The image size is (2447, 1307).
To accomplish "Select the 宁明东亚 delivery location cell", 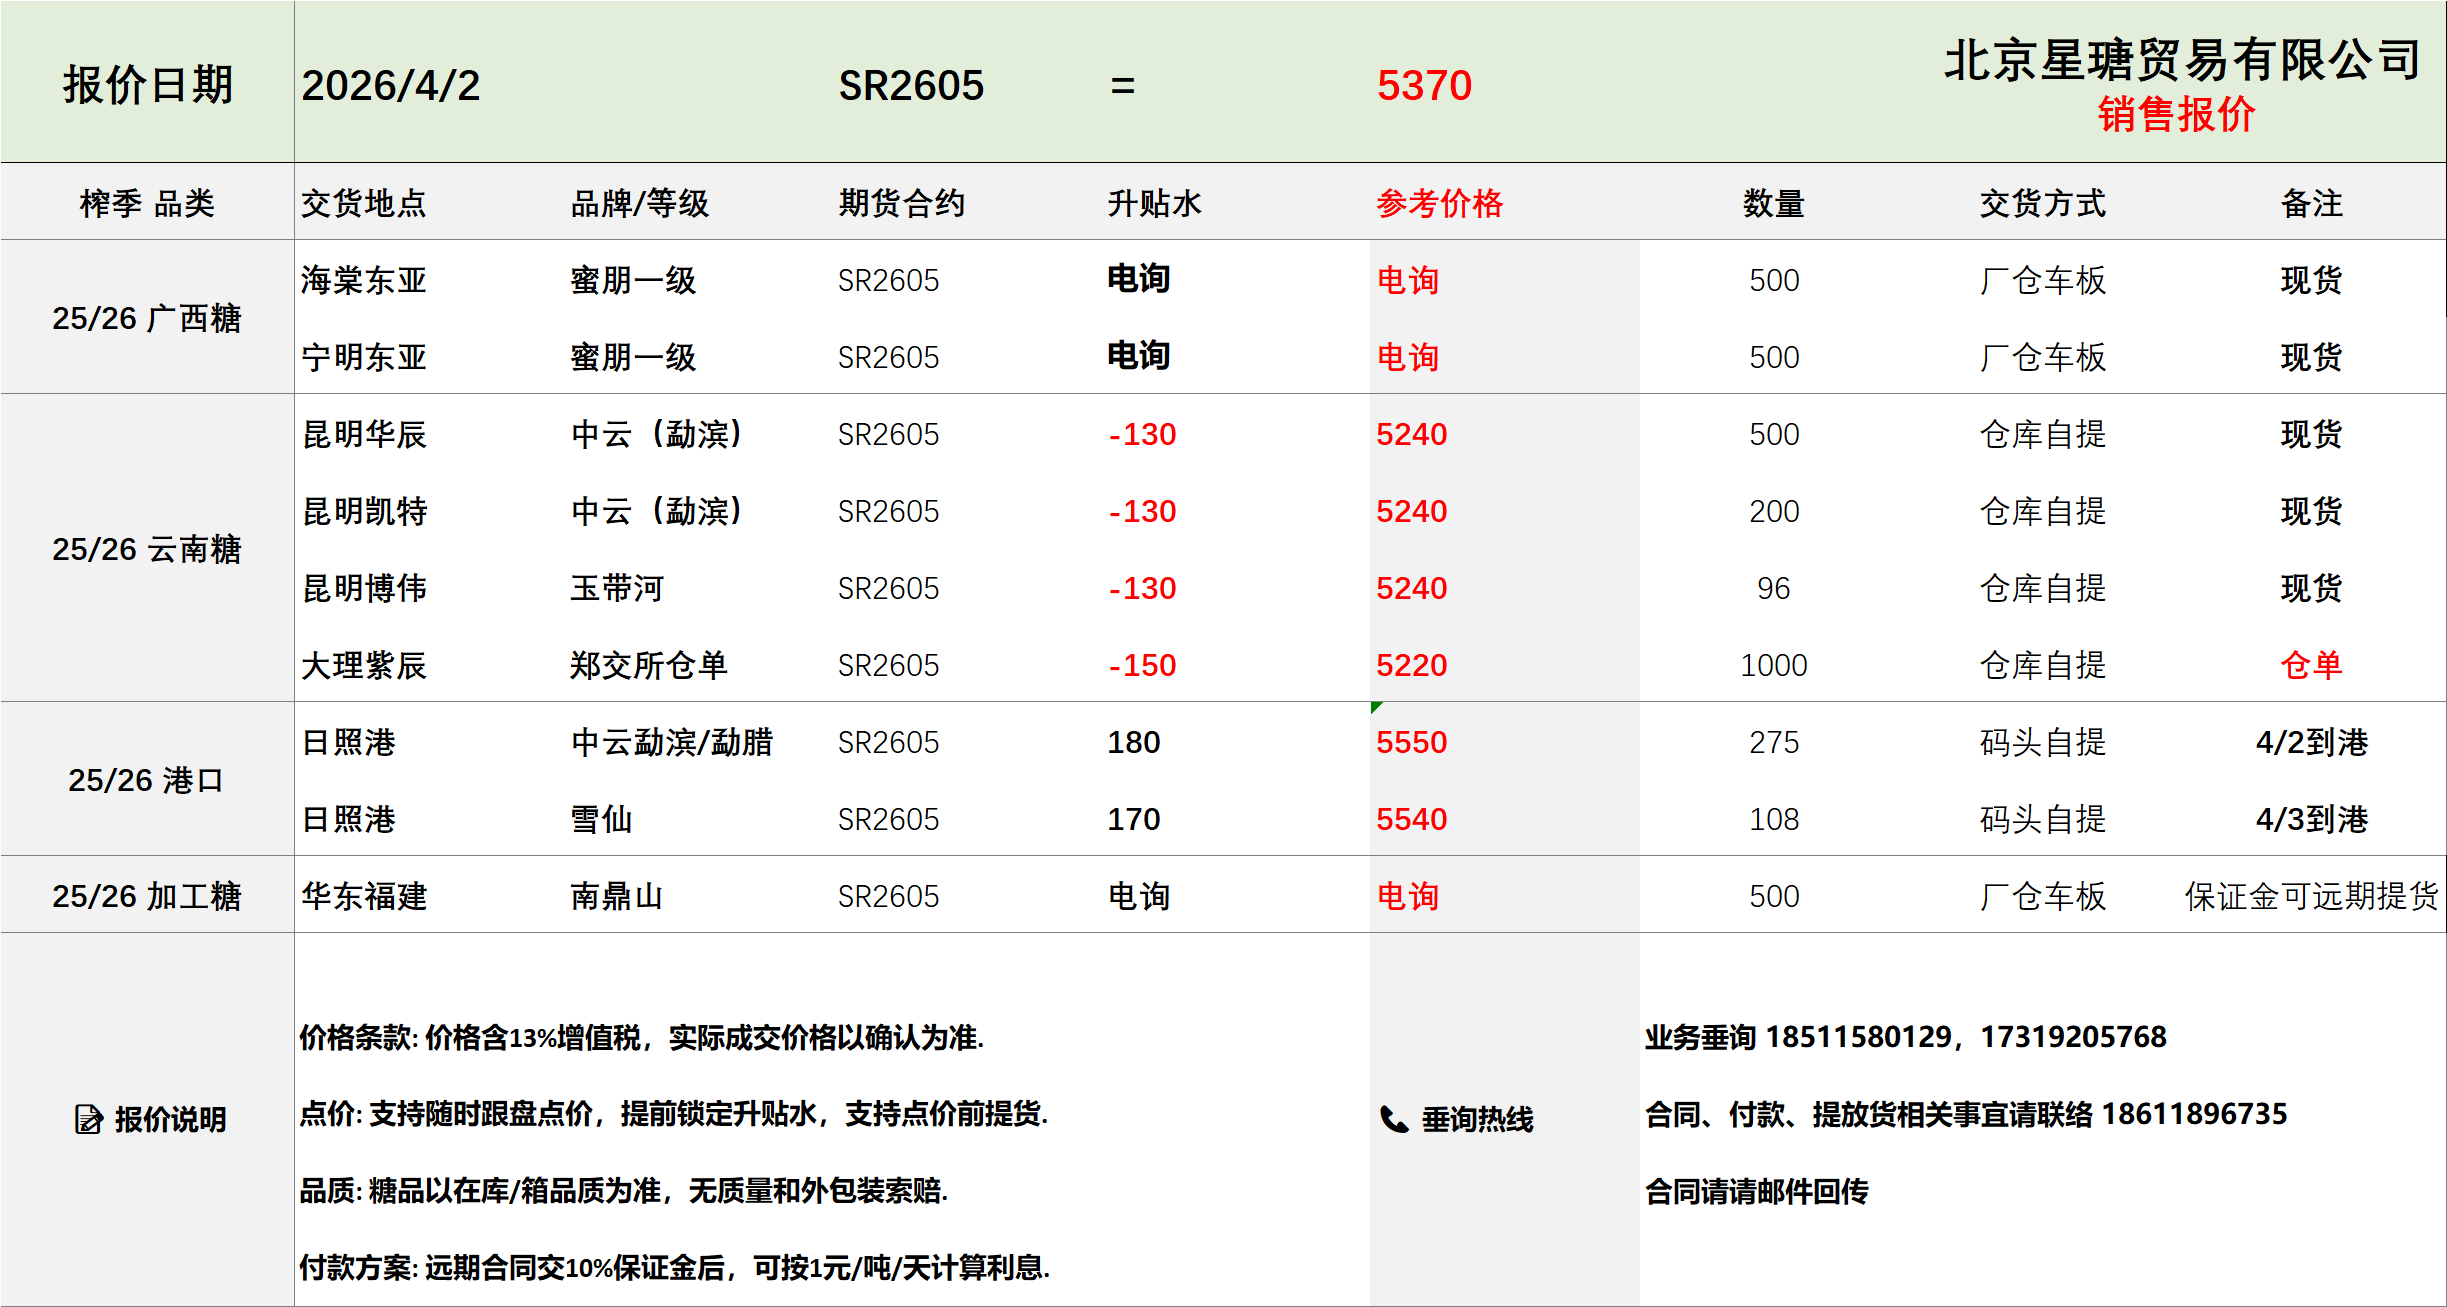I will 364,357.
